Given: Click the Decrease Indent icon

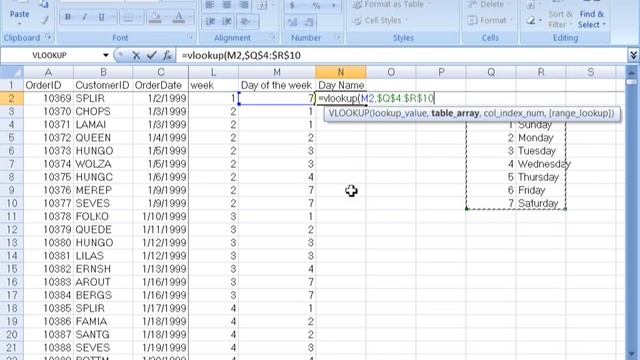Looking at the screenshot, I should (210, 21).
